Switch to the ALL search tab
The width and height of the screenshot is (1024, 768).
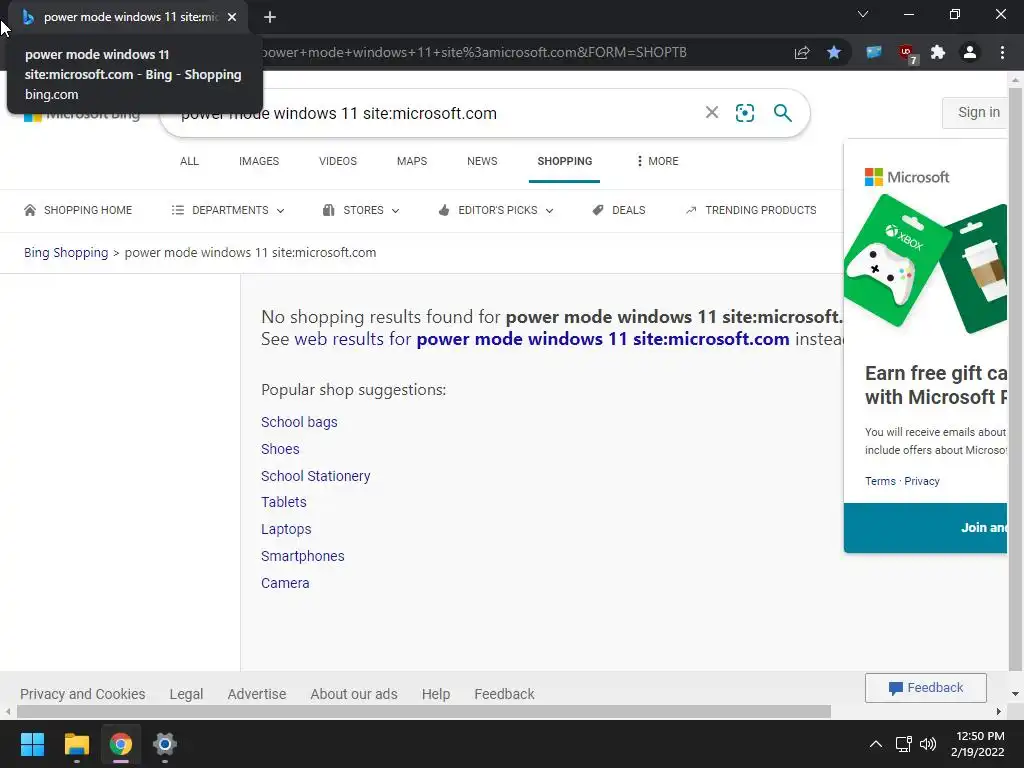[189, 161]
